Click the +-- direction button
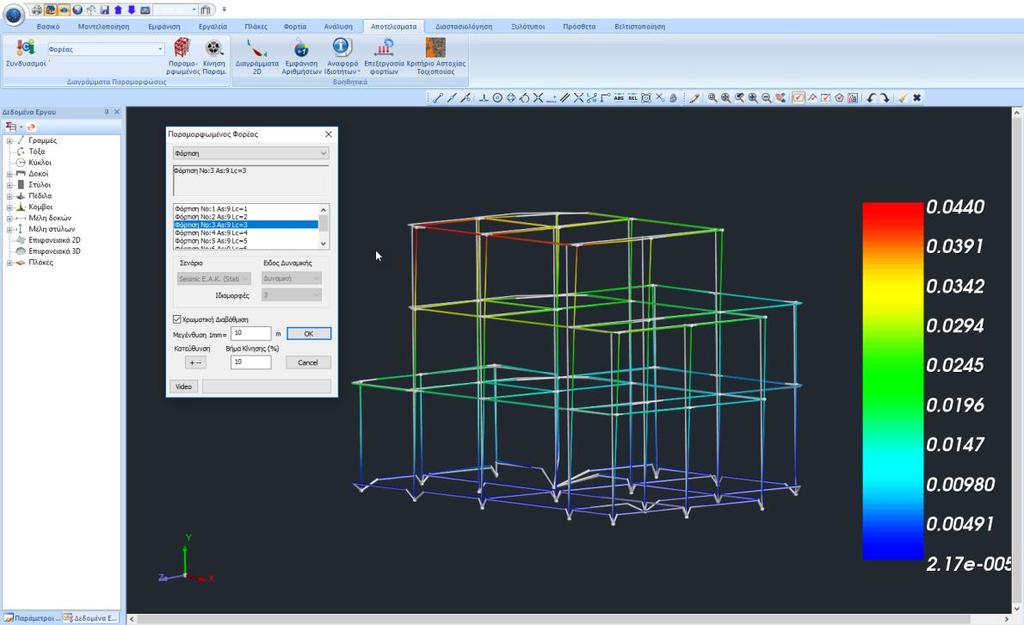Screen dimensions: 1024x625 (195, 362)
